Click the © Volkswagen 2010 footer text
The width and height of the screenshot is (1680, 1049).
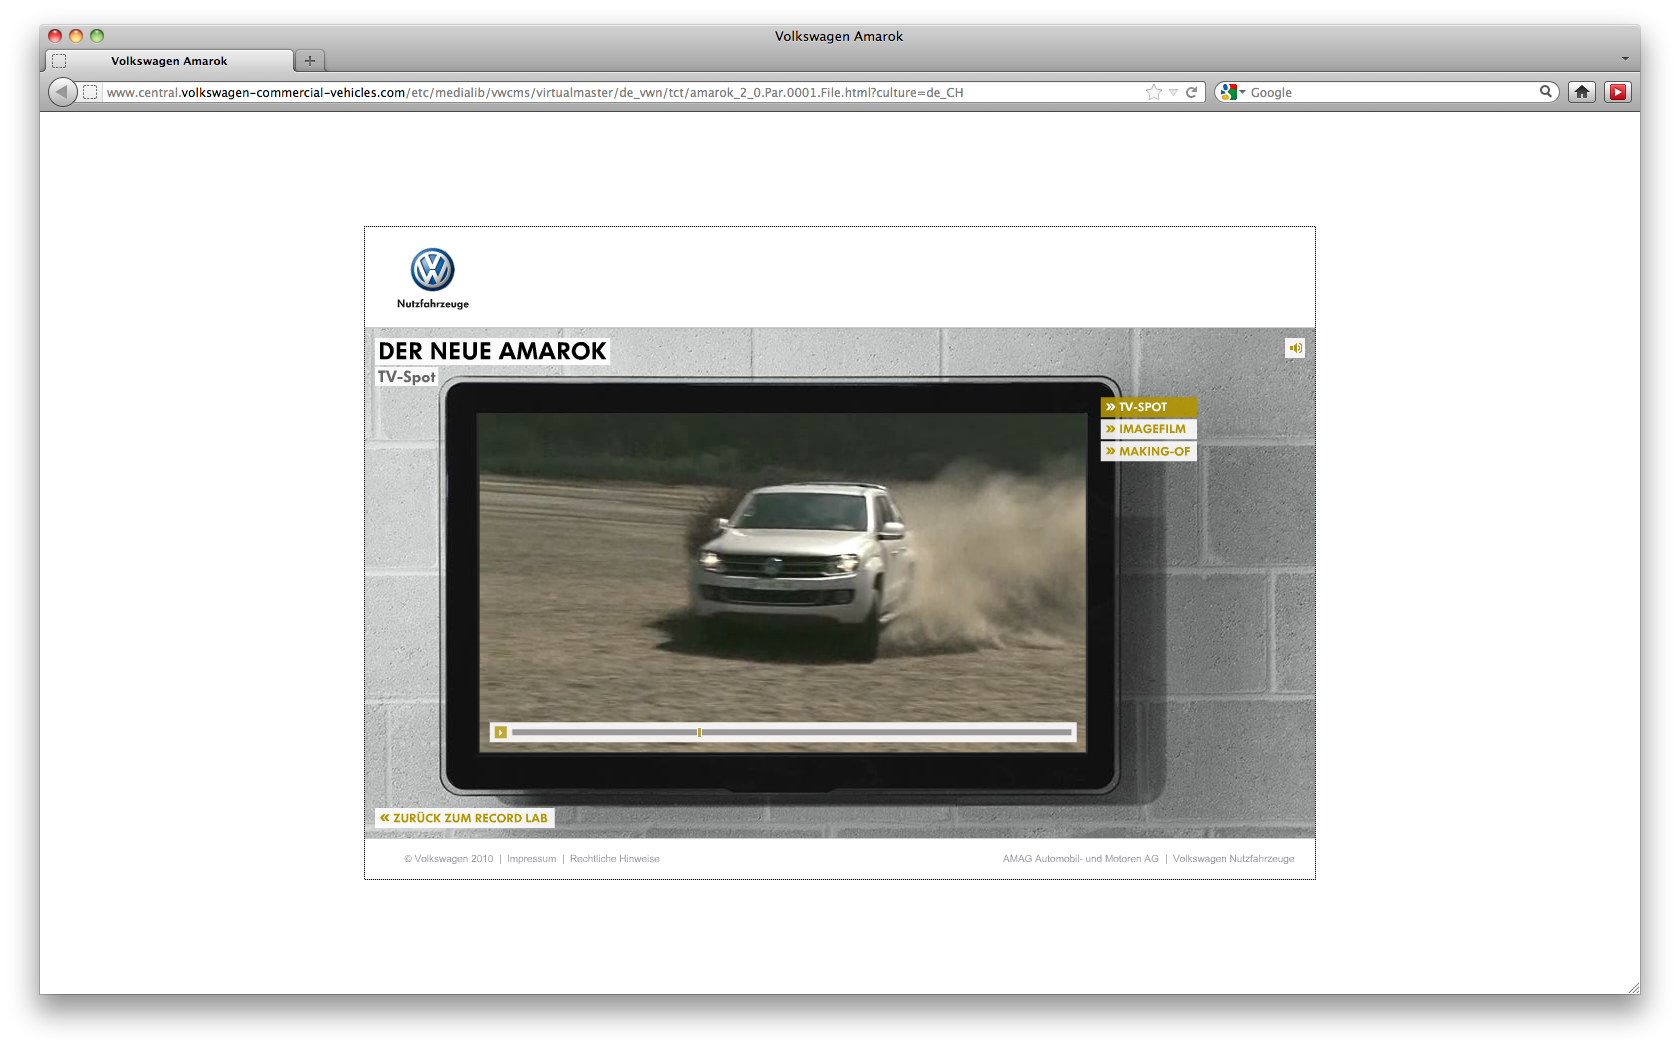[x=449, y=859]
